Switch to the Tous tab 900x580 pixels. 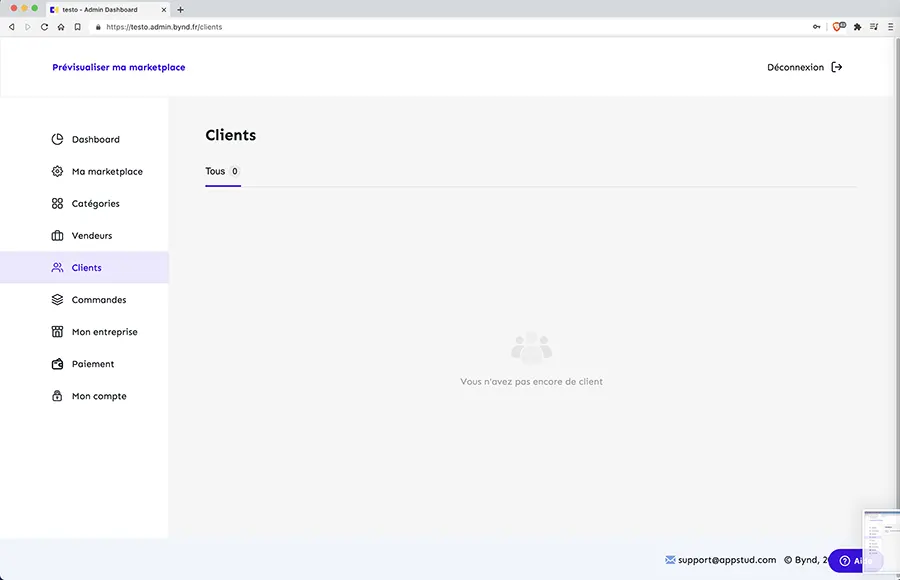tap(223, 171)
